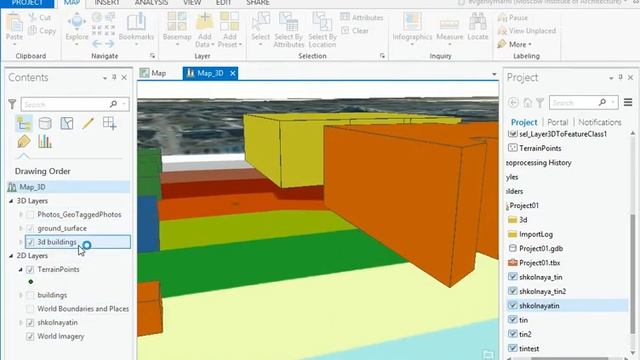
Task: Open the ANALYSIS ribbon tab
Action: (151, 3)
